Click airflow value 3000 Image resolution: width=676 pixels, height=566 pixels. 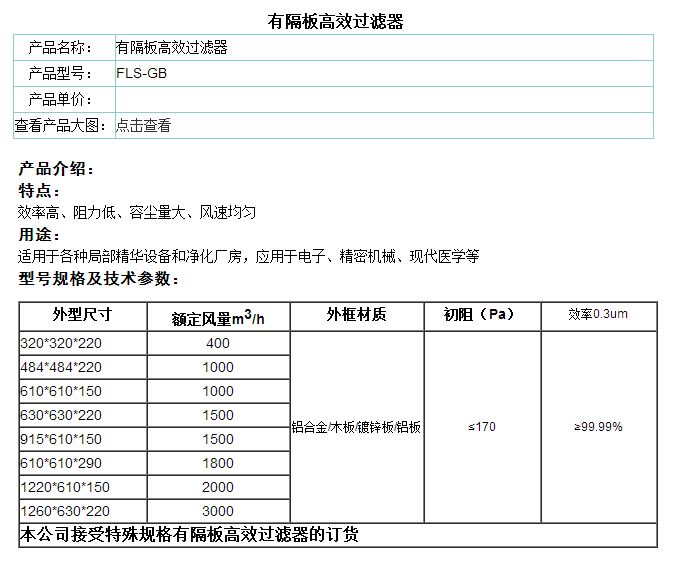pyautogui.click(x=218, y=511)
